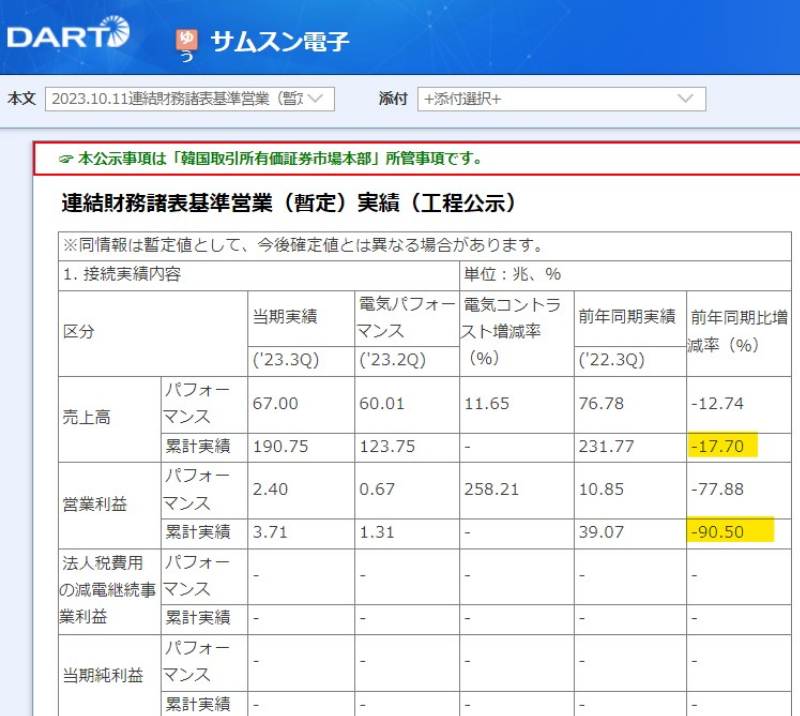
Task: Click the ('23.3Q) period label
Action: pos(301,361)
